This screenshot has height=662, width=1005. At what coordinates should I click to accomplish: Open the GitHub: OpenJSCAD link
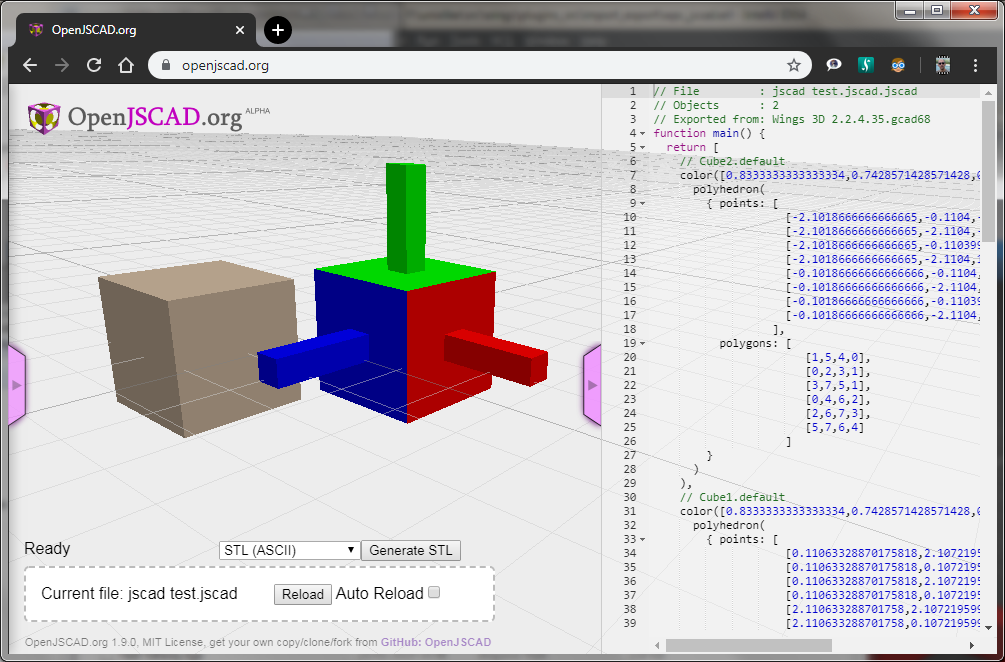click(x=436, y=642)
